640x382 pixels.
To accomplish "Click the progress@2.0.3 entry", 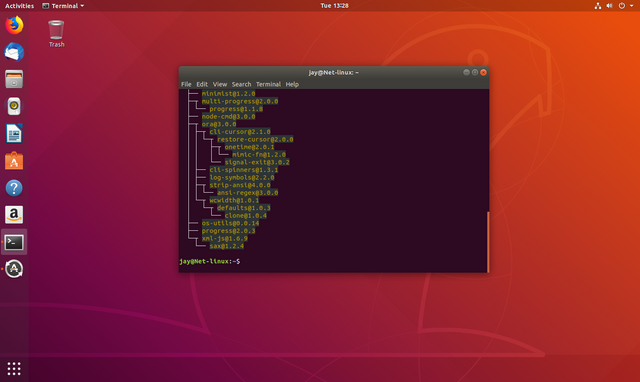I will point(228,231).
